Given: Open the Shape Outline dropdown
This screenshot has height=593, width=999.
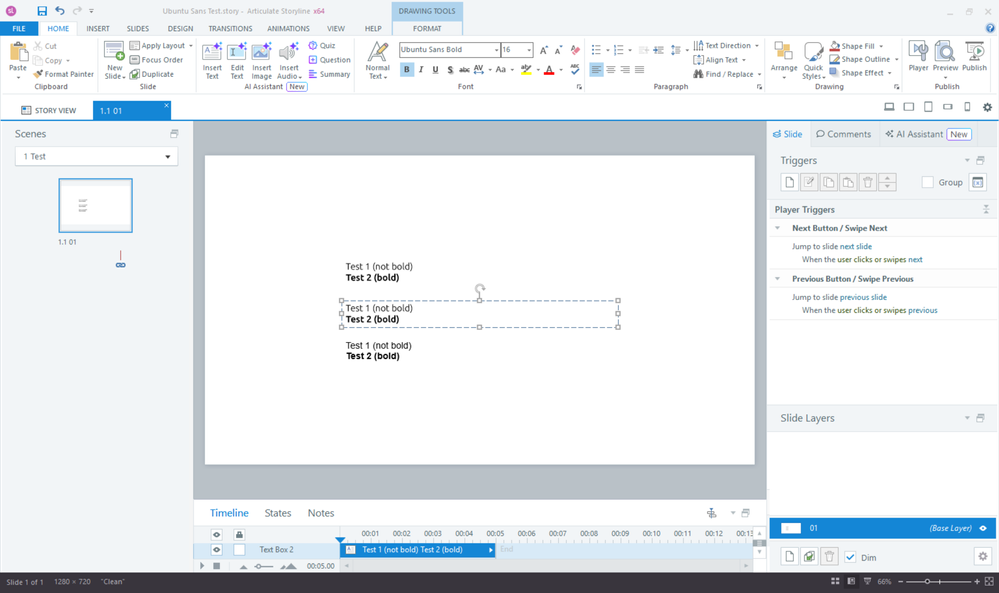Looking at the screenshot, I should click(896, 60).
